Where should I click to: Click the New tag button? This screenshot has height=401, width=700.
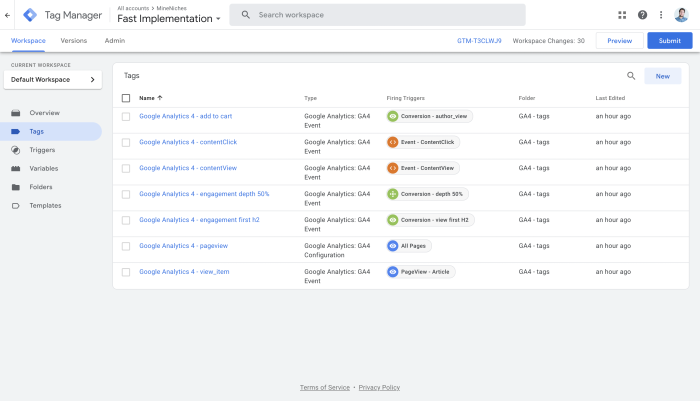tap(662, 76)
